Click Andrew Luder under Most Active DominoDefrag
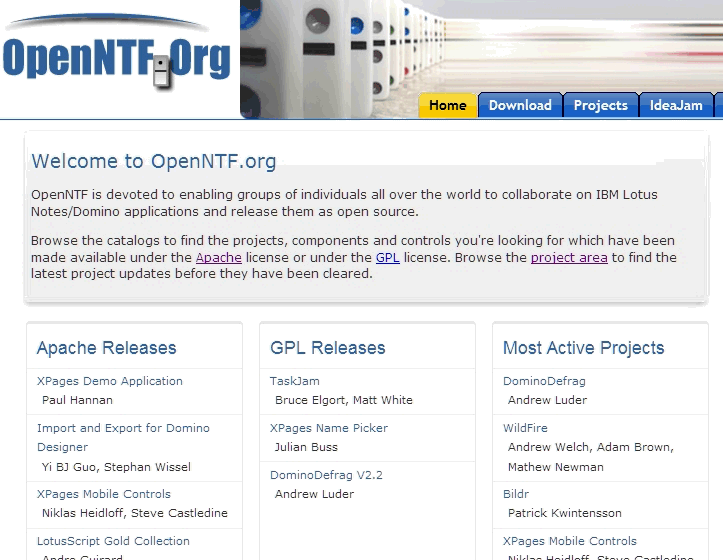 tap(547, 400)
